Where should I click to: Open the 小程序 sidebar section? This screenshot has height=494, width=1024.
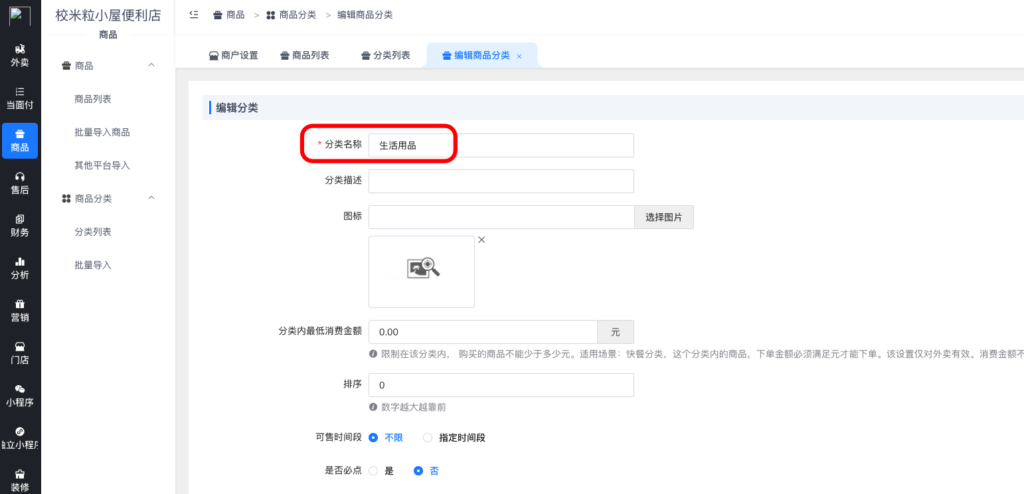click(20, 395)
